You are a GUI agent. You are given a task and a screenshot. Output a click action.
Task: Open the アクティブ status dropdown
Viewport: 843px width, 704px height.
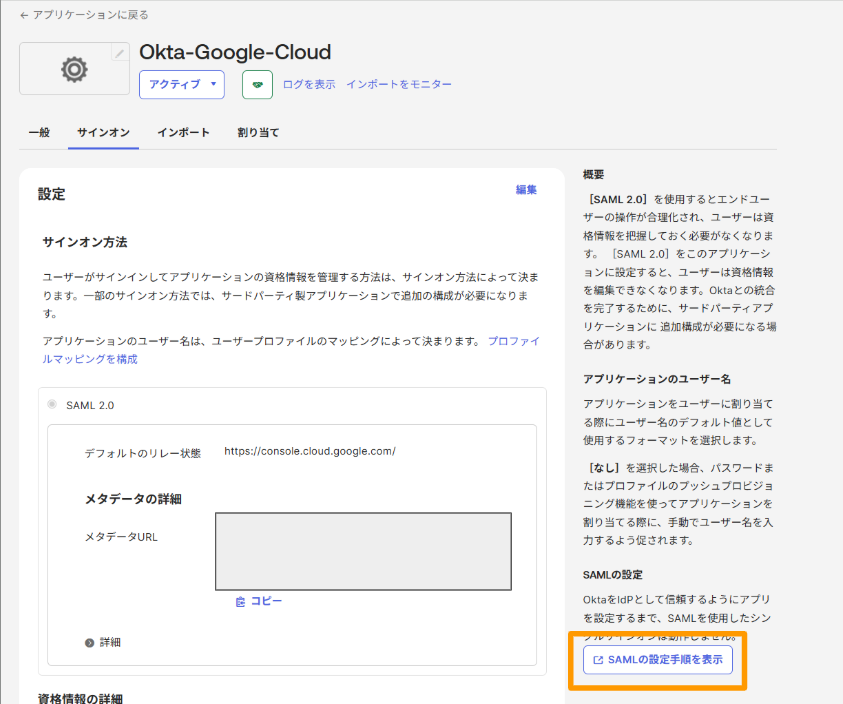pyautogui.click(x=181, y=85)
